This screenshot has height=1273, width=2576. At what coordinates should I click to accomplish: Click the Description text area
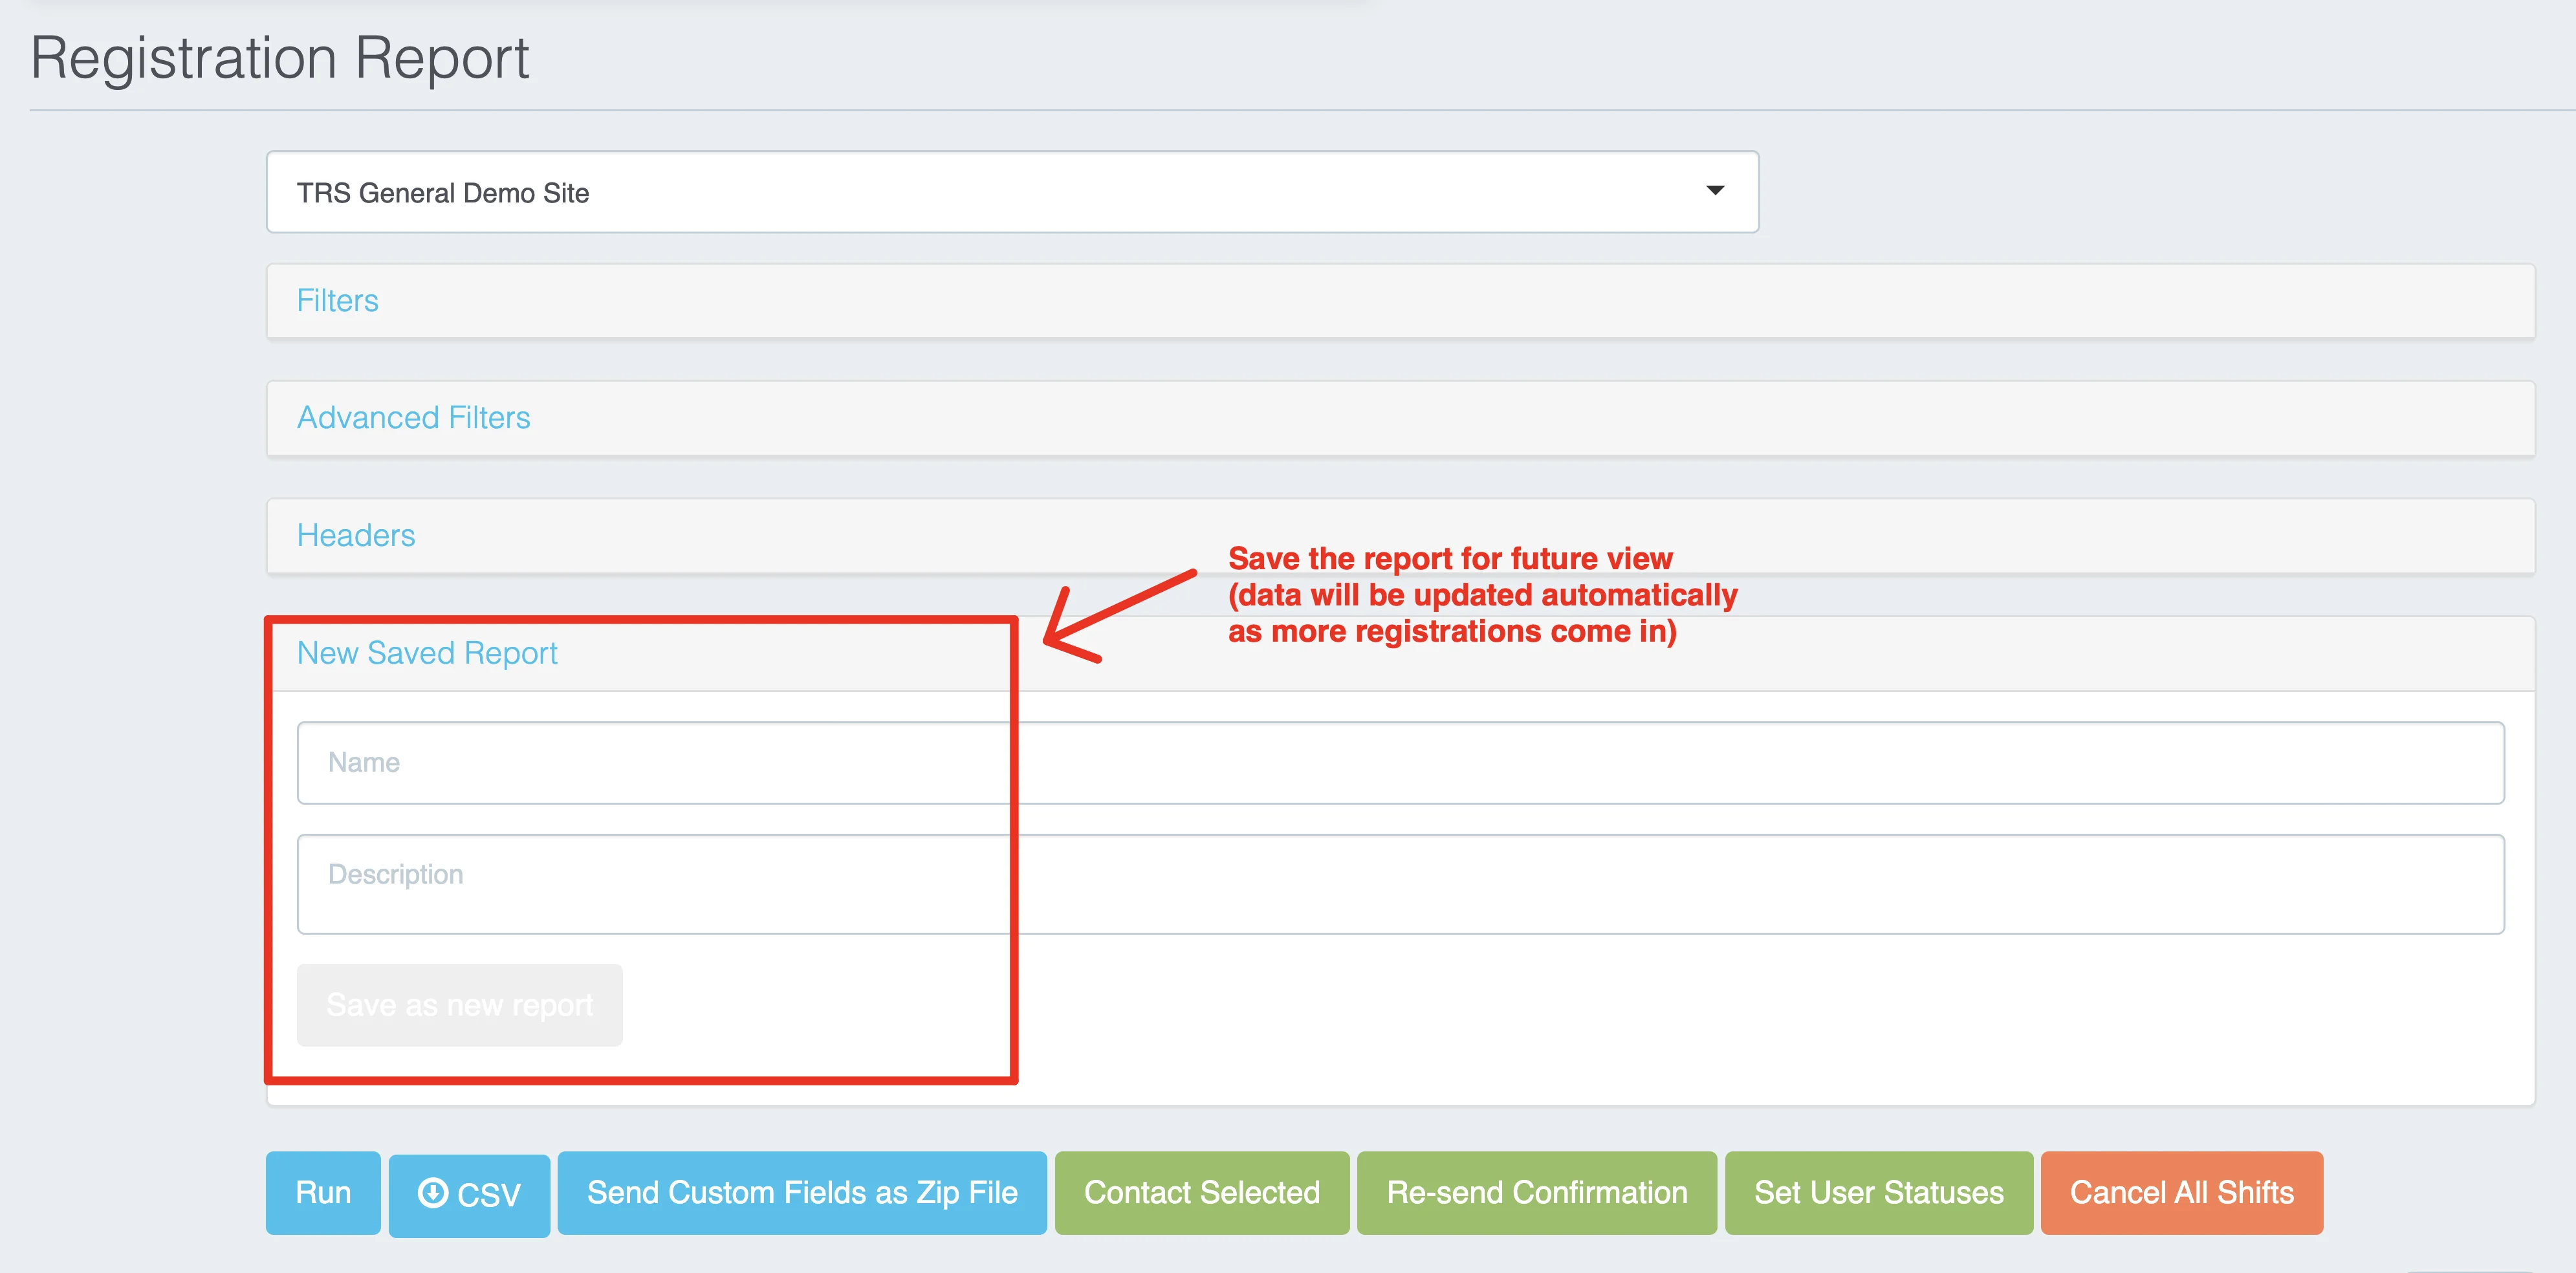tap(1400, 884)
